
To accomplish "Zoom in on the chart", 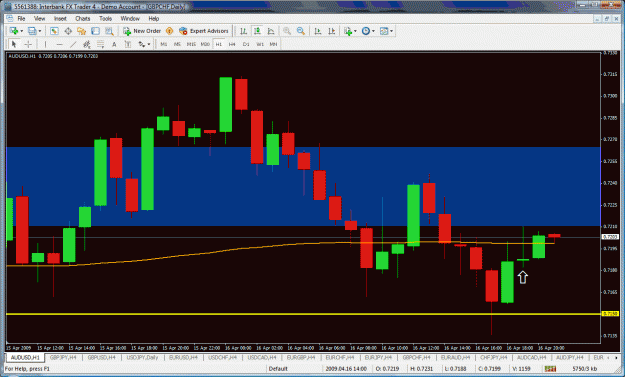I will 287,31.
